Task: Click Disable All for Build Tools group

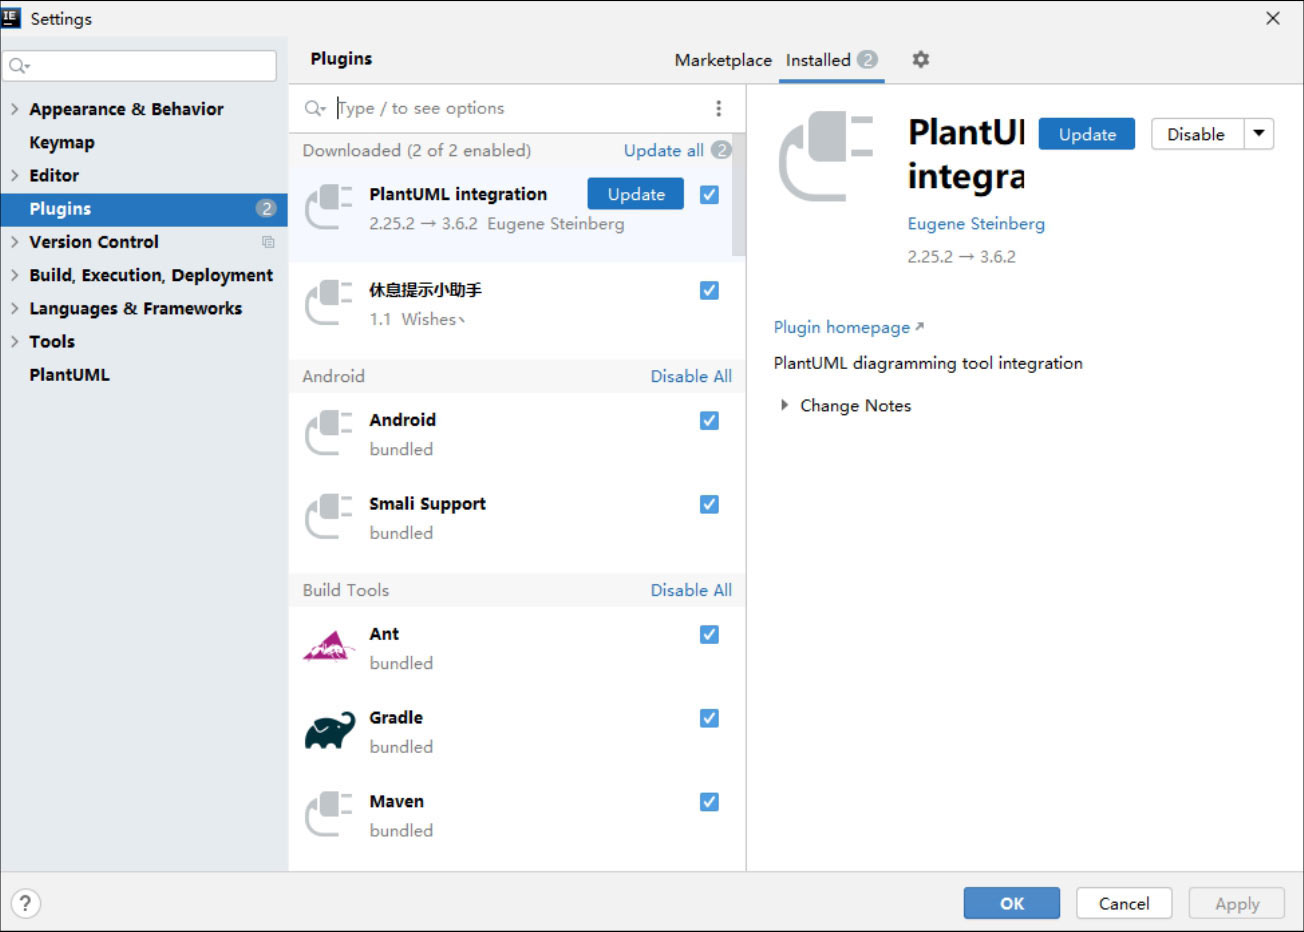Action: (x=691, y=590)
